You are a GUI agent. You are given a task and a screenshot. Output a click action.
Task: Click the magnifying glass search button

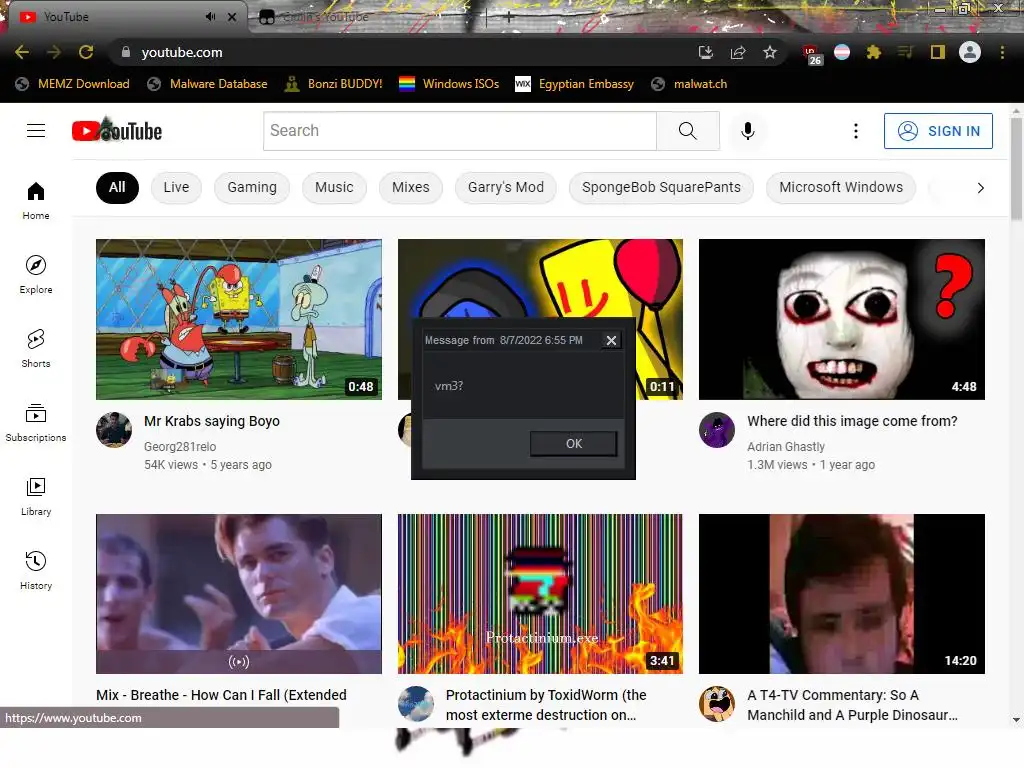pos(688,131)
